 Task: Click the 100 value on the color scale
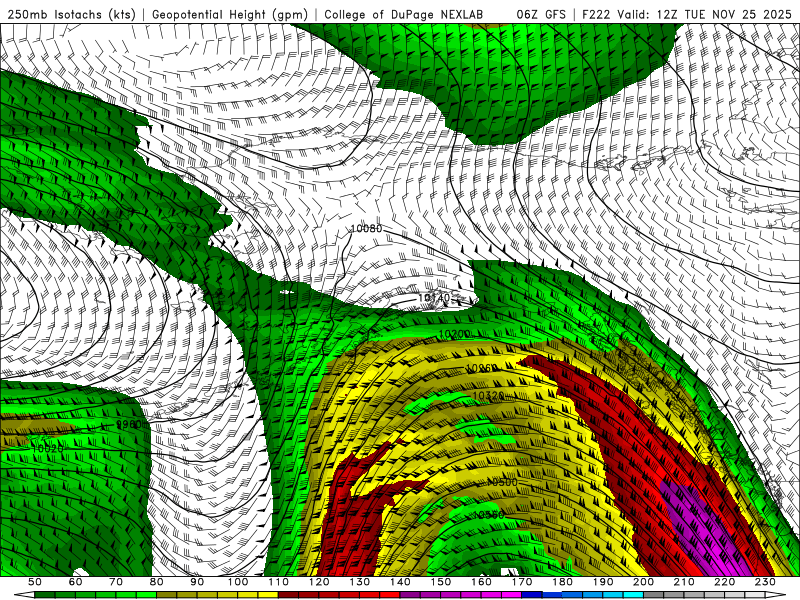238,582
